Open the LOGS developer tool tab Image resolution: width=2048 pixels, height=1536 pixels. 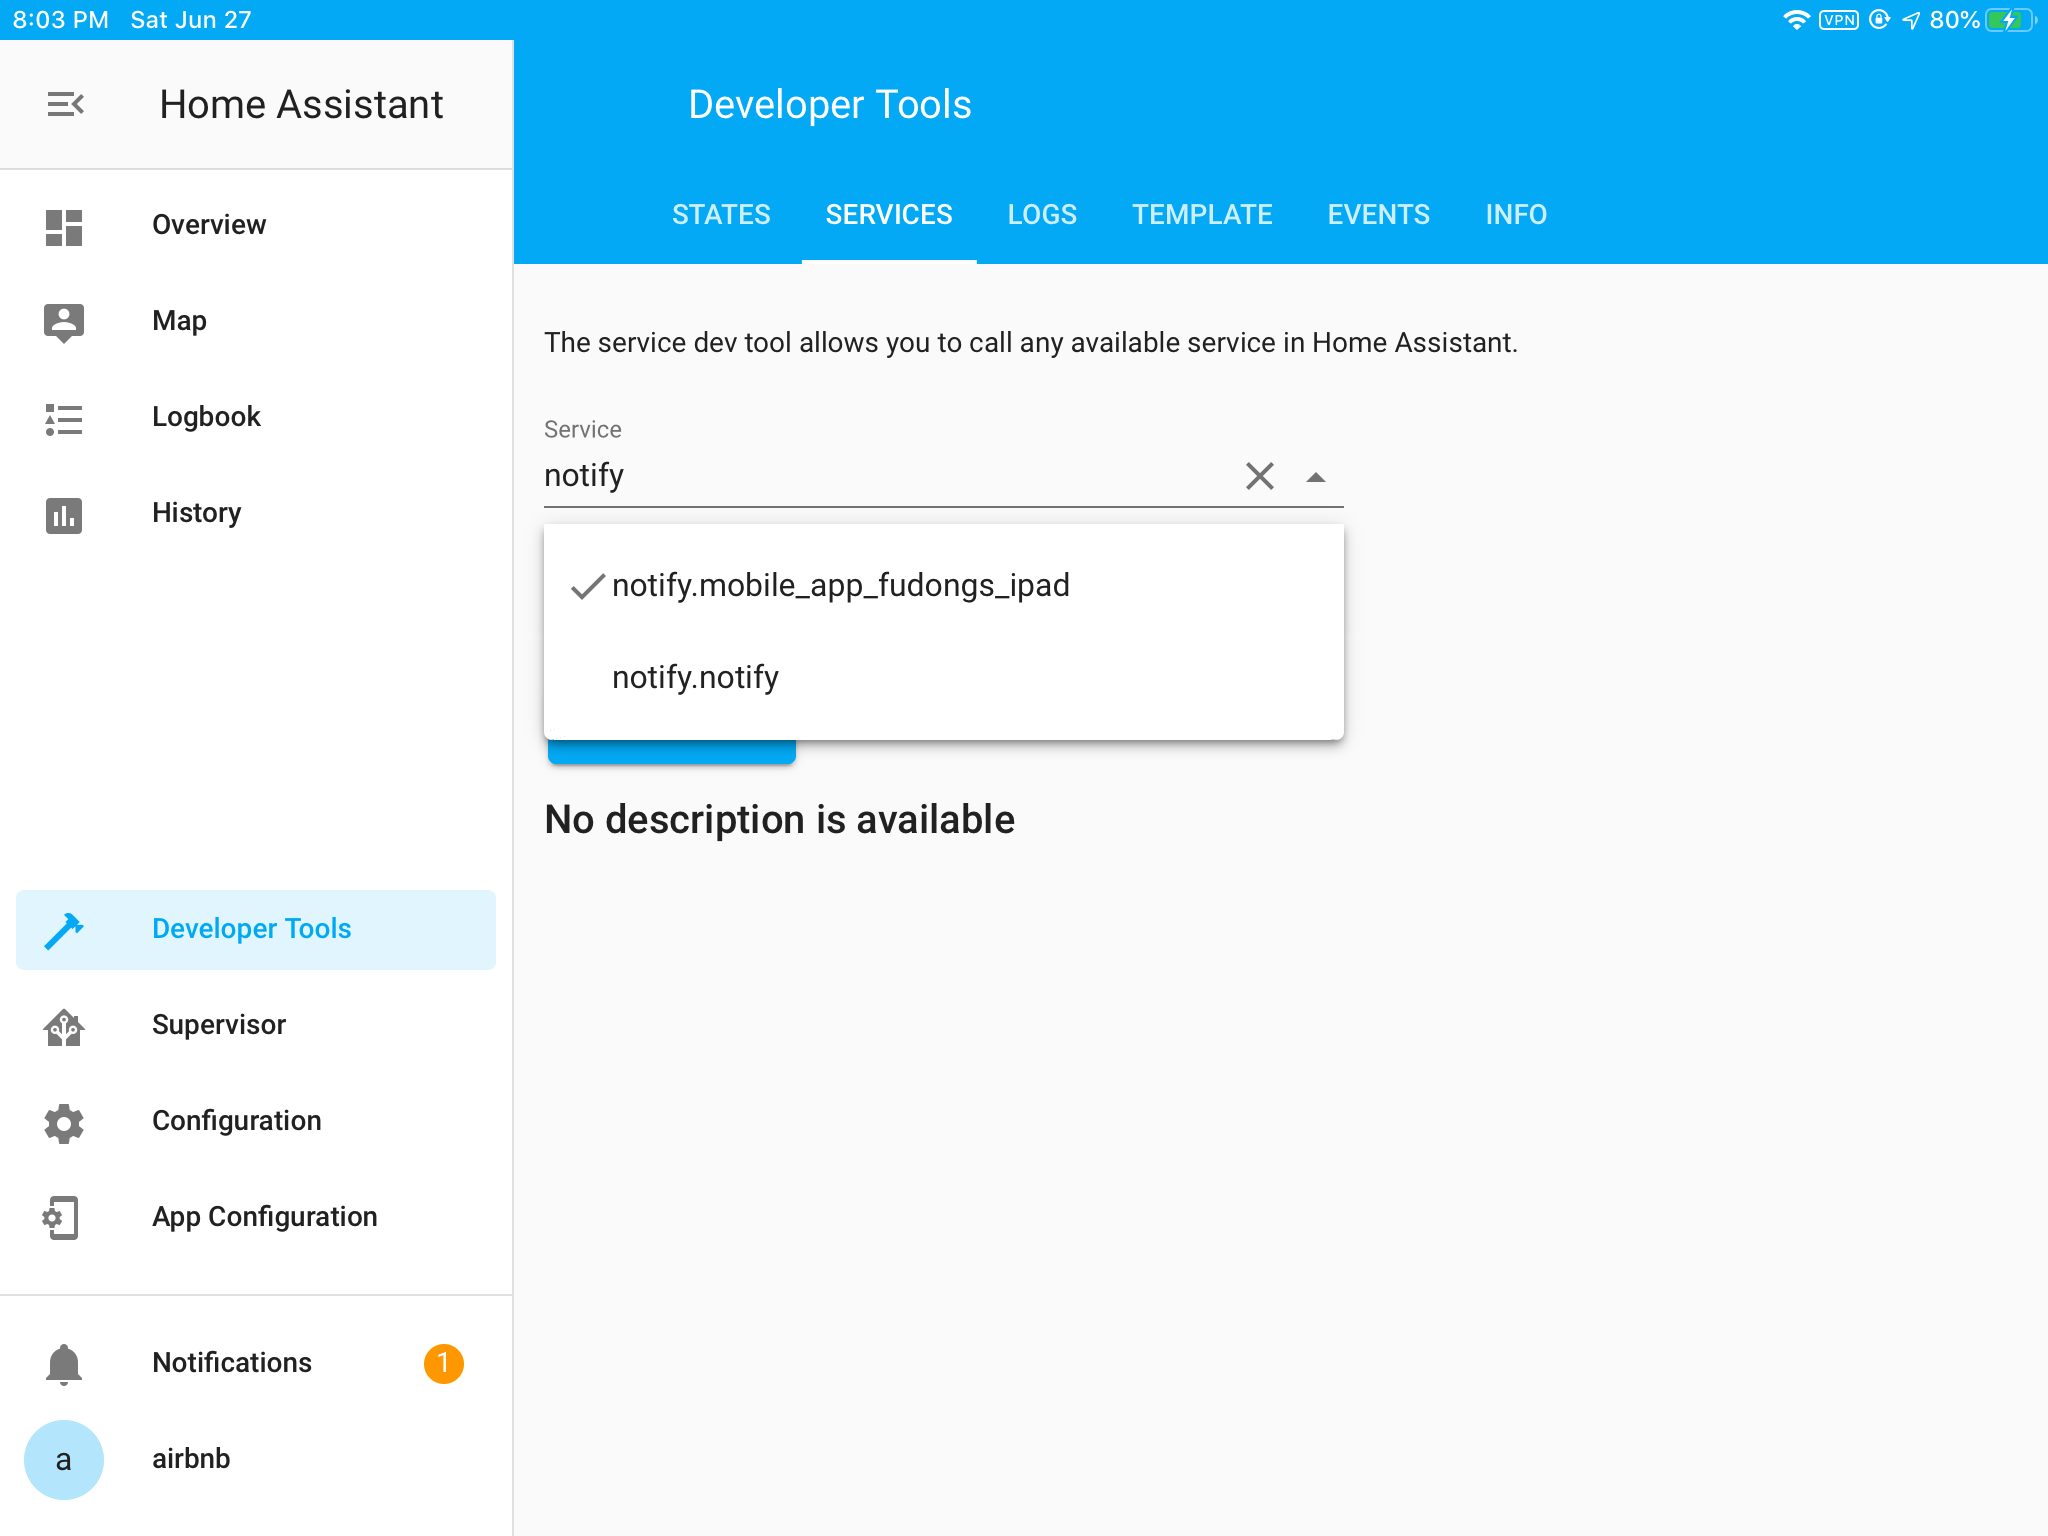1042,213
